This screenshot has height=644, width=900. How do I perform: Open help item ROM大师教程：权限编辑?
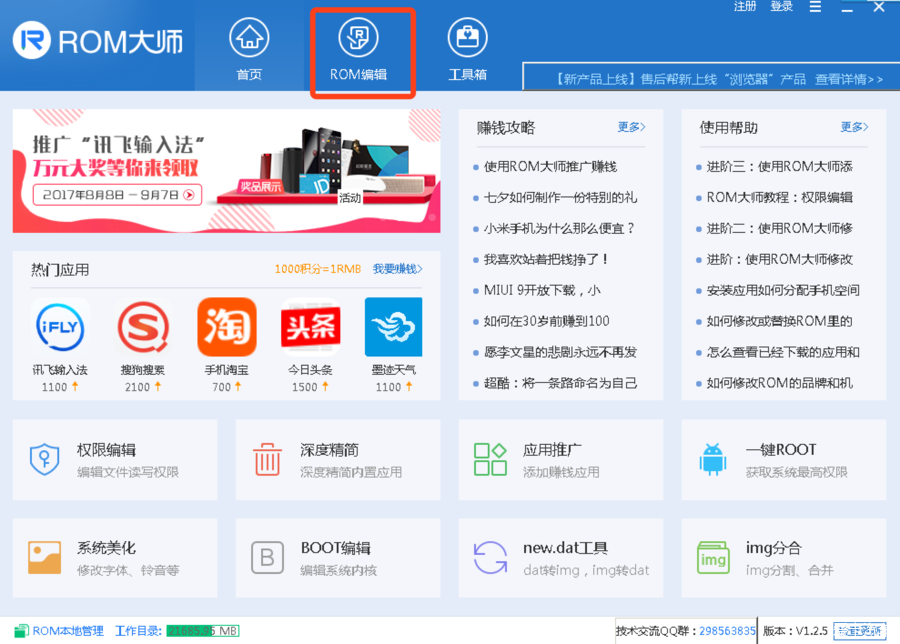(779, 197)
